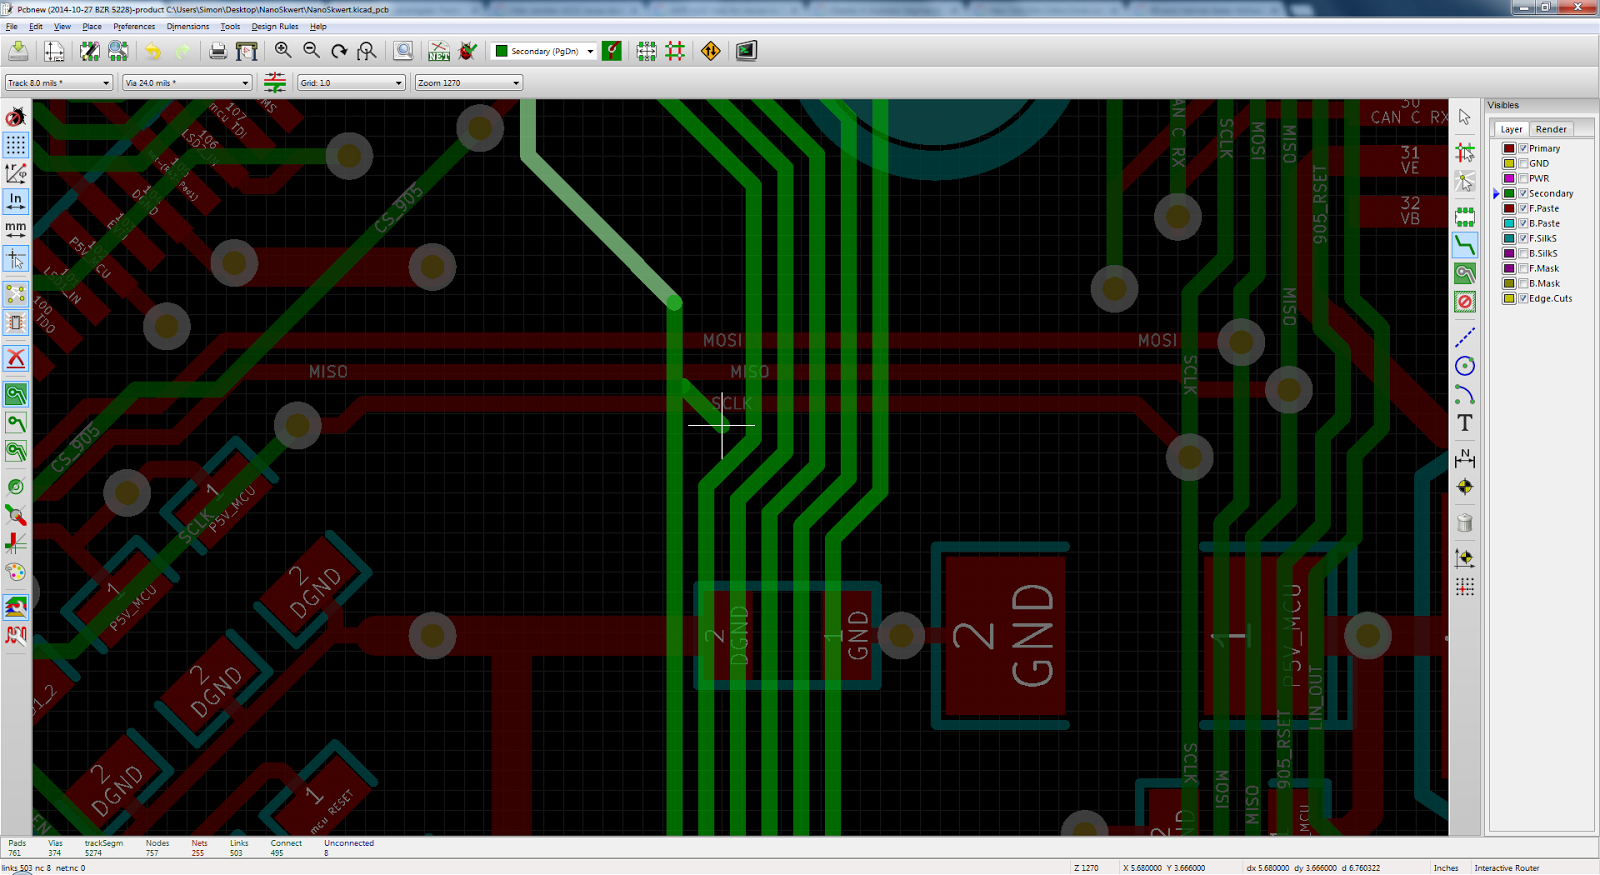
Task: Click the Primary layer color swatch
Action: [1509, 148]
